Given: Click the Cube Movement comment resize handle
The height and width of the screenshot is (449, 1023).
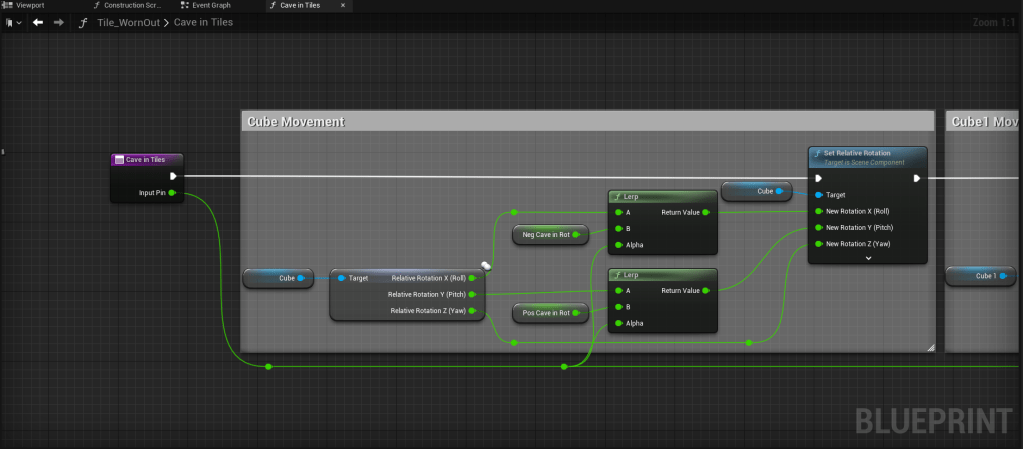Looking at the screenshot, I should [x=930, y=347].
